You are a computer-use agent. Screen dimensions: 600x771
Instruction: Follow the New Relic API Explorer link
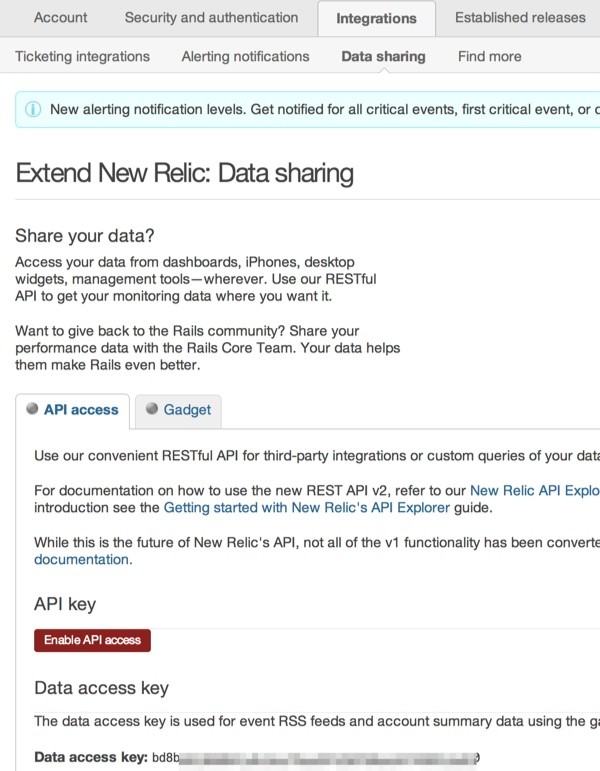click(535, 490)
